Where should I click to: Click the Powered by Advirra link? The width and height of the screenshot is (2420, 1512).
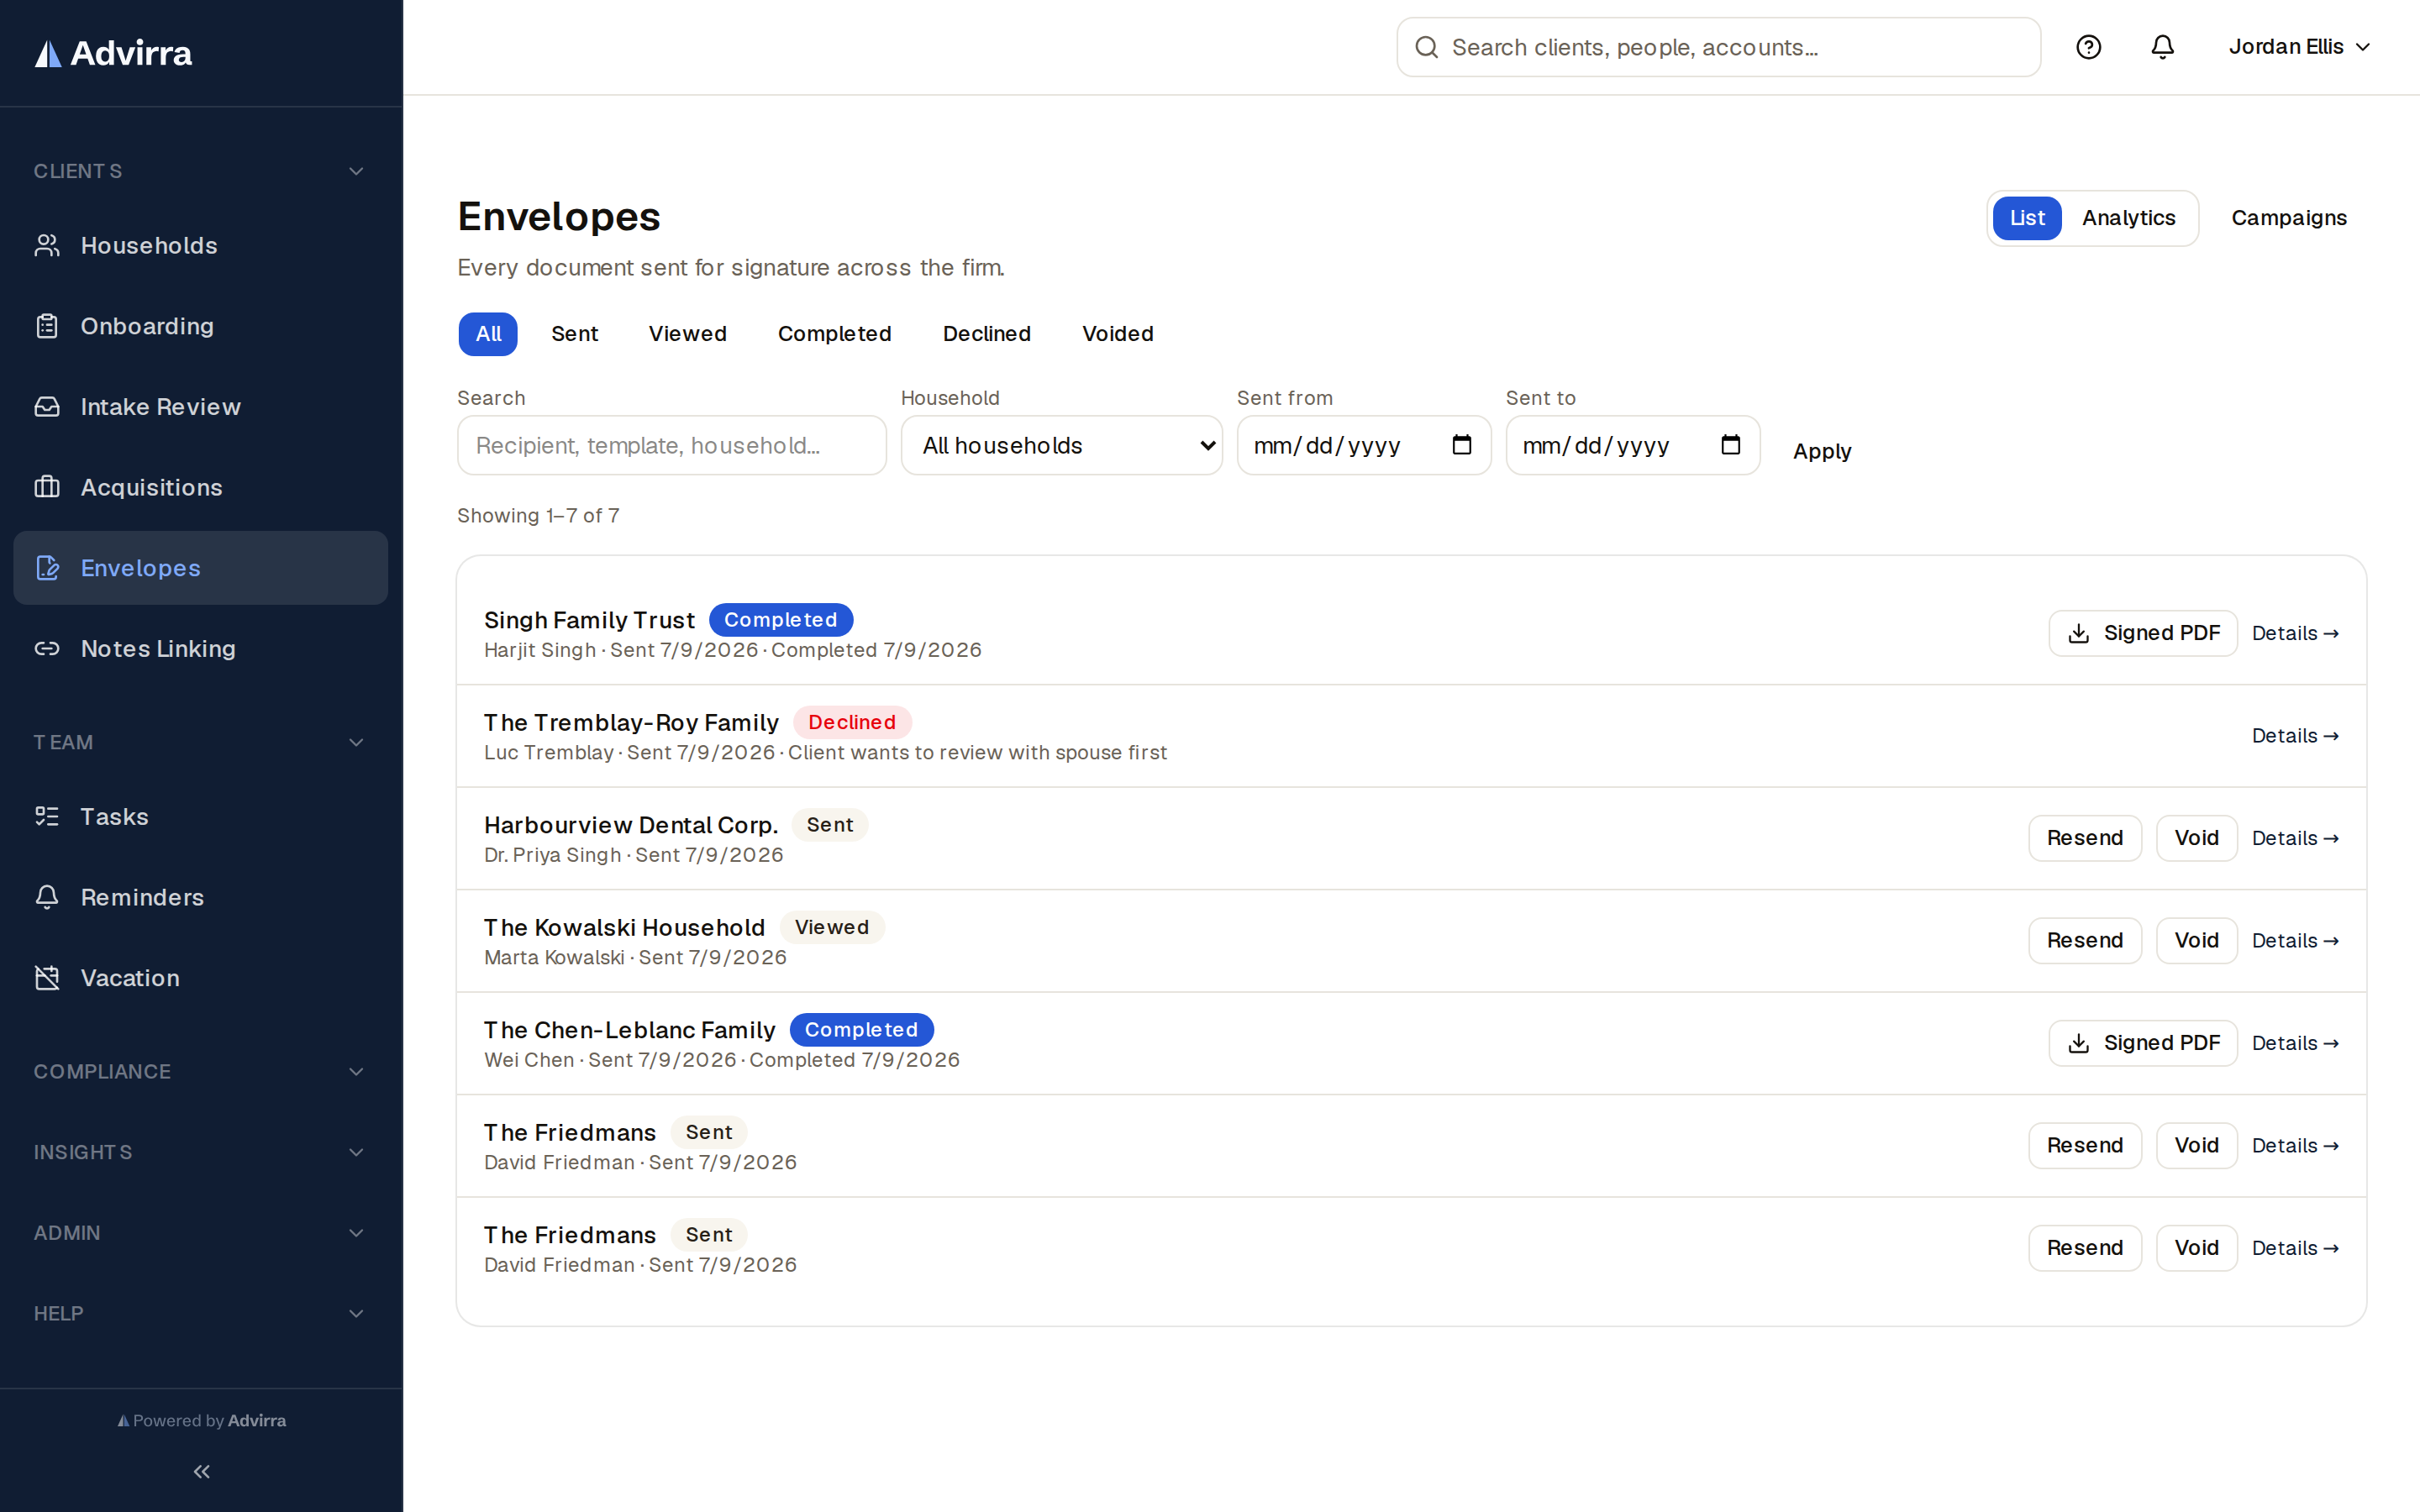click(x=201, y=1420)
